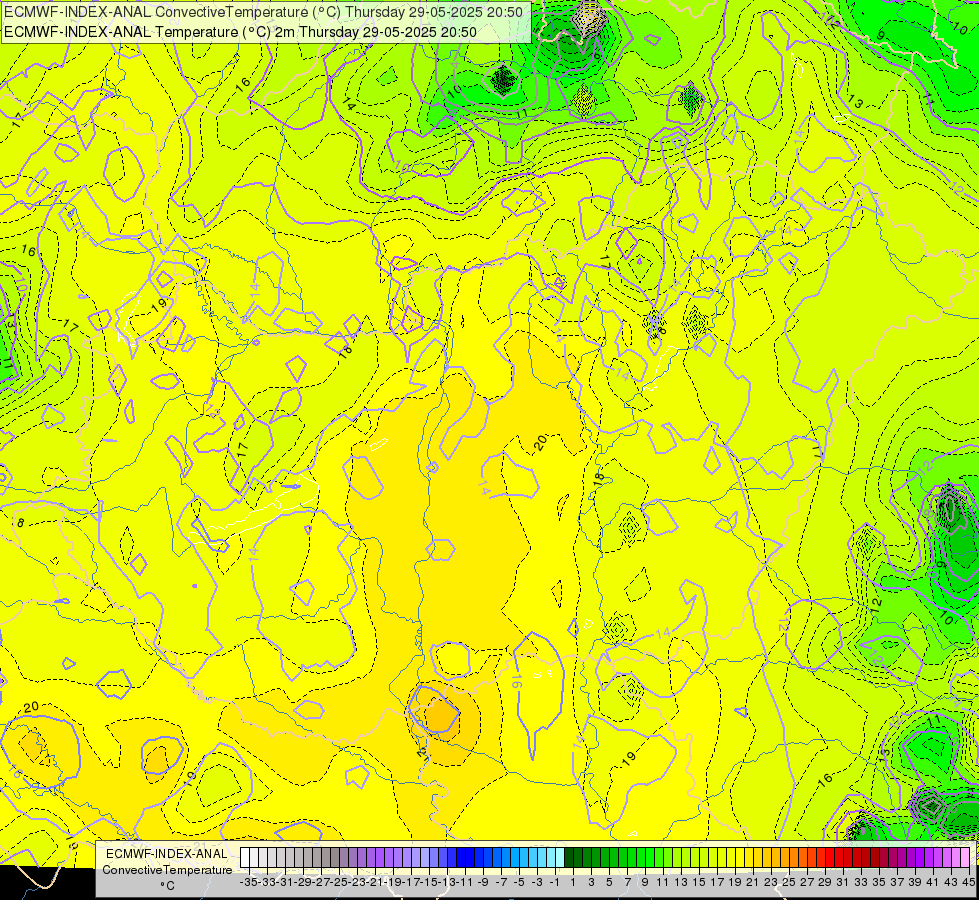Screen dimensions: 979x900
Task: Pick the darkest green swatch above 1 label
Action: click(x=569, y=858)
